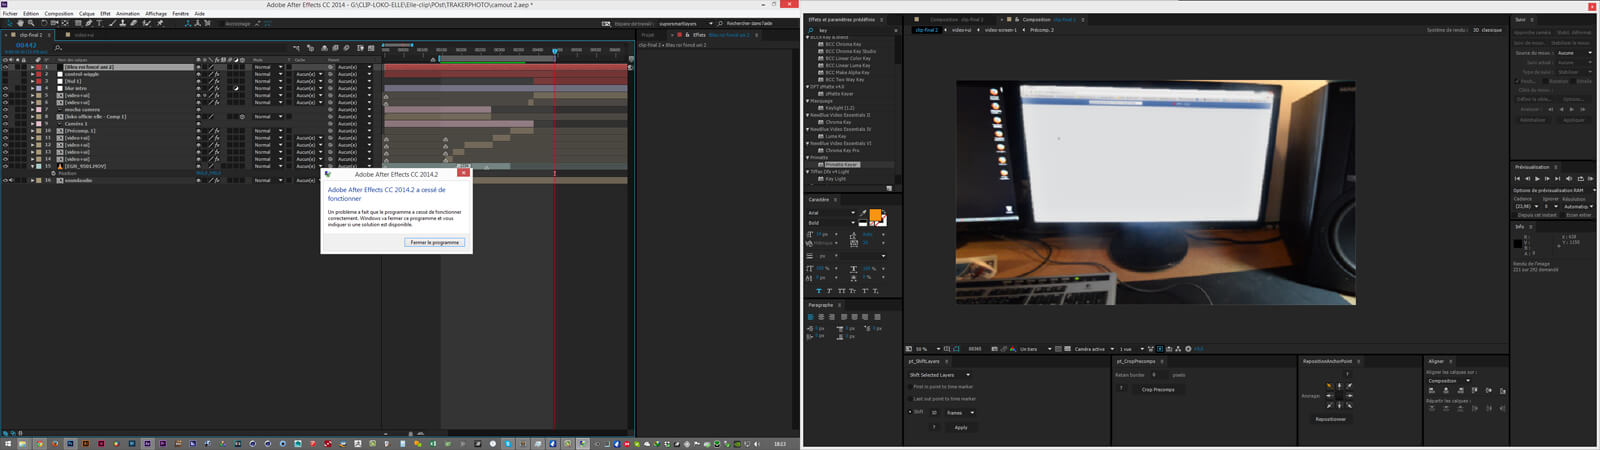Viewport: 1600px width, 450px height.
Task: Click the Repositionner button
Action: (1330, 419)
